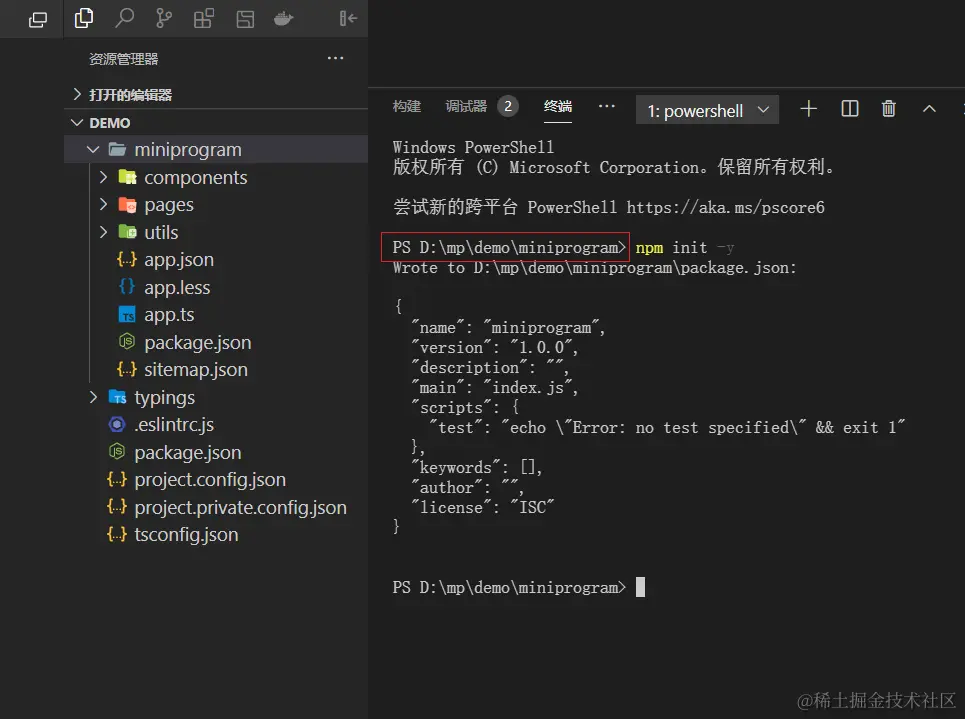Viewport: 965px width, 719px height.
Task: Collapse the miniprogram folder chevron
Action: [93, 149]
